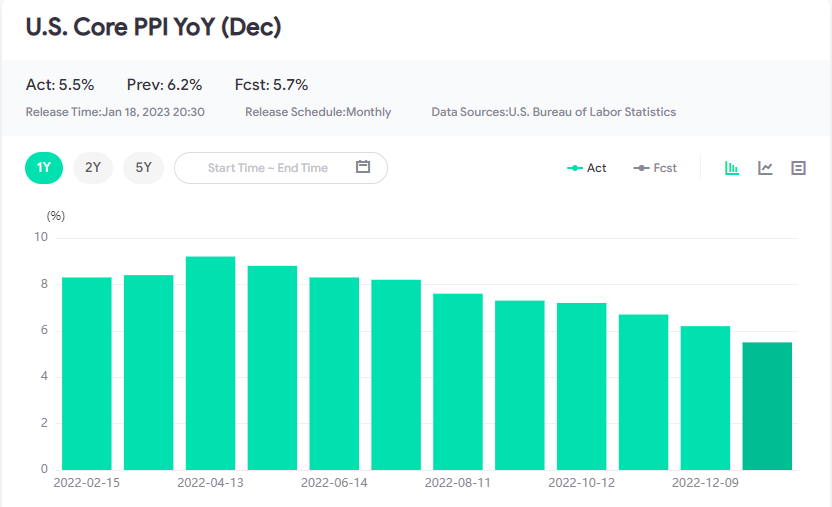Click the highlighted dark green latest bar

(x=767, y=406)
